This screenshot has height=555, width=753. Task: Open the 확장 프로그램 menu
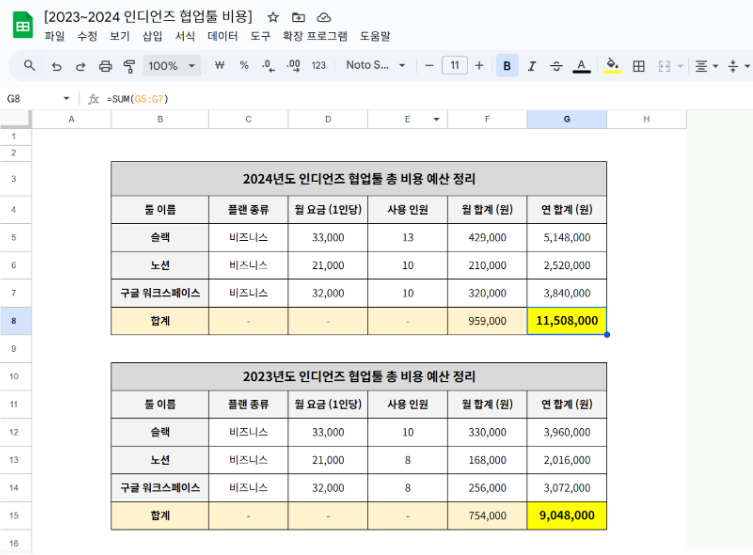[315, 36]
